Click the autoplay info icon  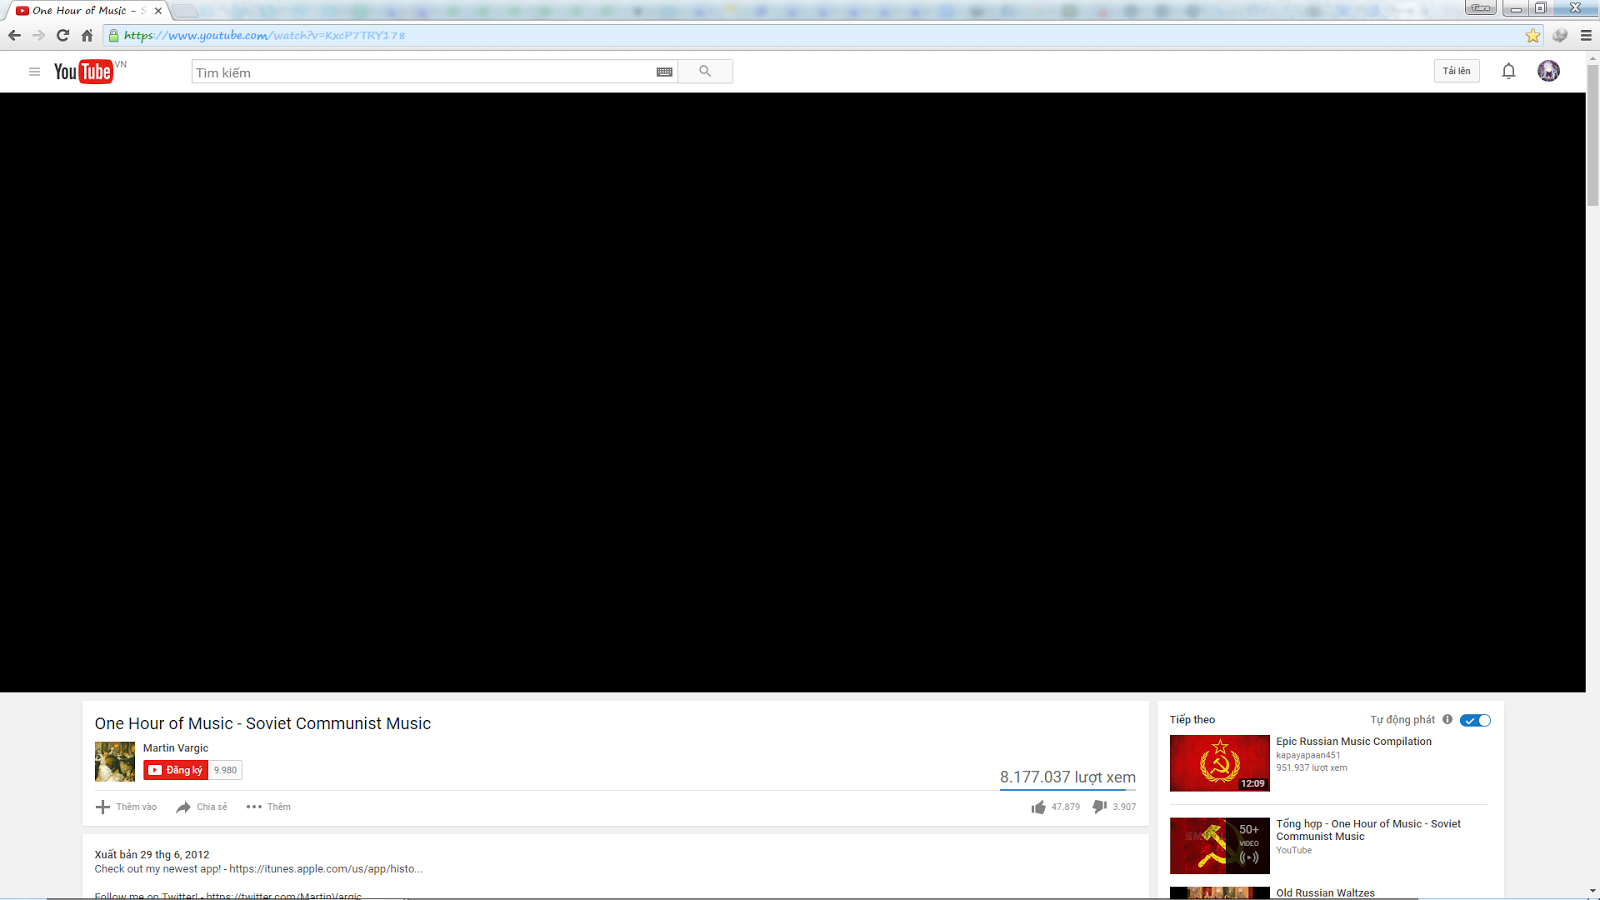pyautogui.click(x=1447, y=719)
